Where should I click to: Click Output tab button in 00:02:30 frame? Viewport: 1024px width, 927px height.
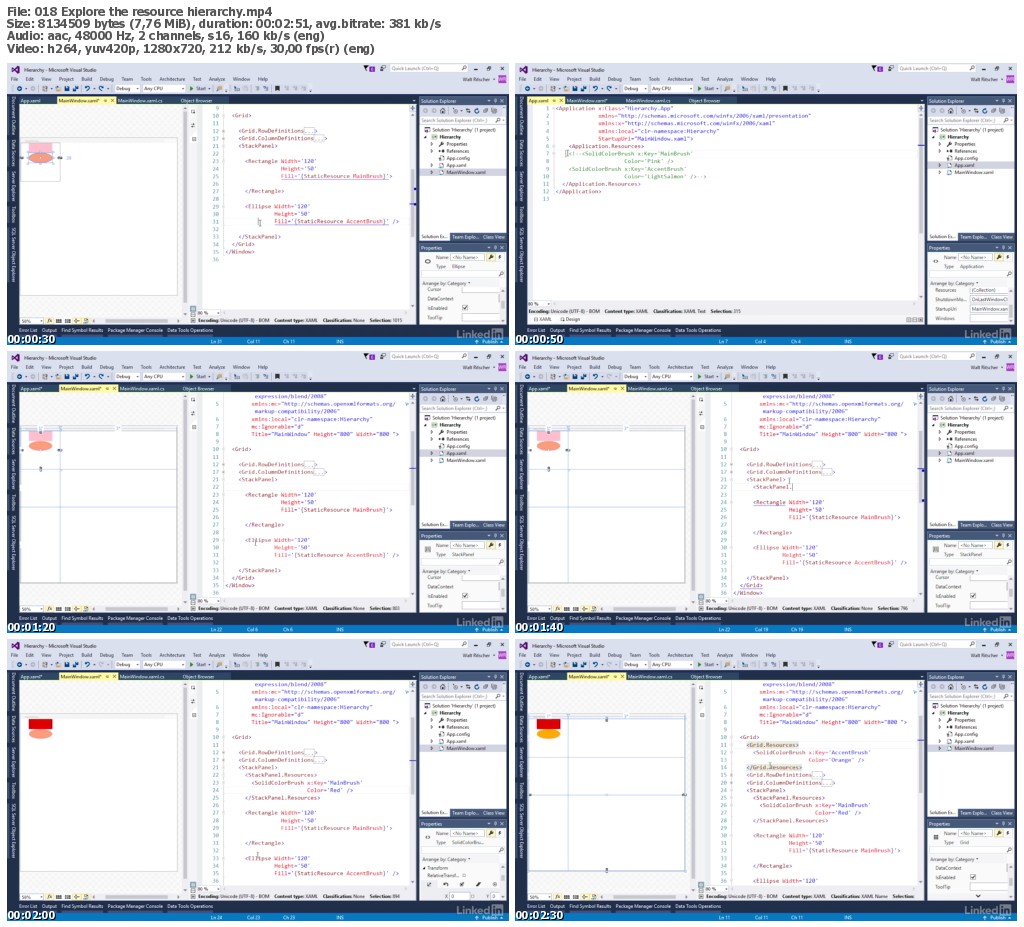click(557, 906)
